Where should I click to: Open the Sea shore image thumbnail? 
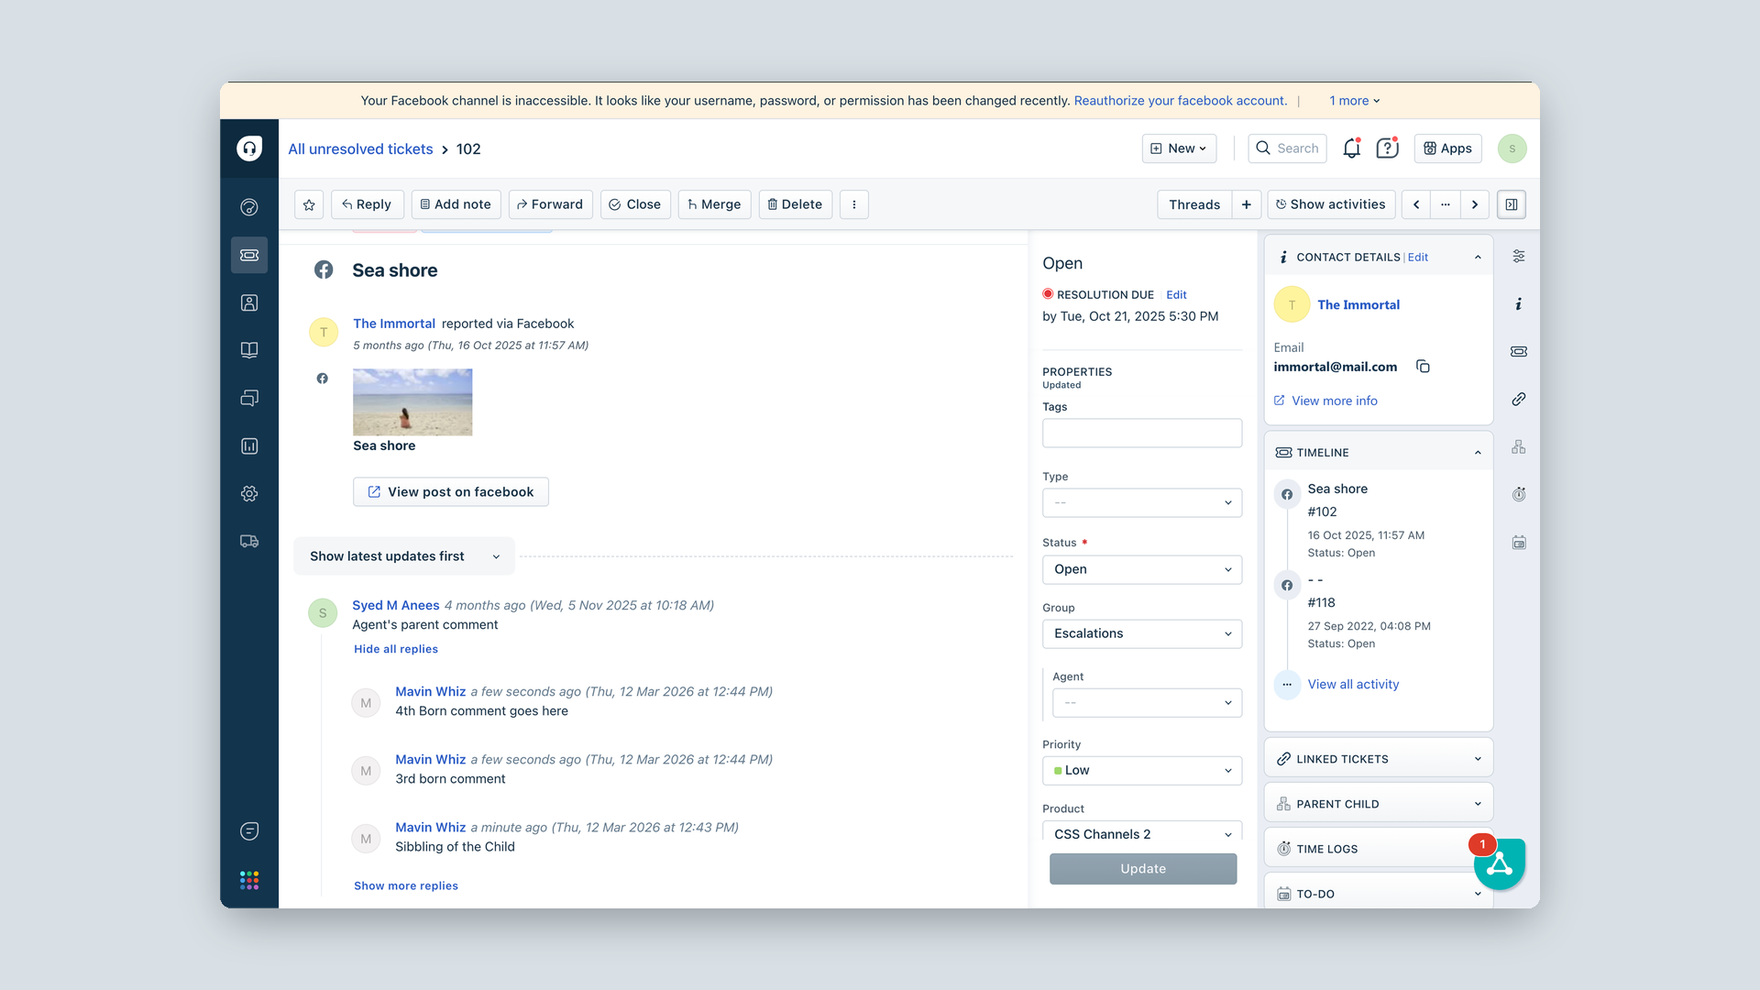tap(412, 402)
